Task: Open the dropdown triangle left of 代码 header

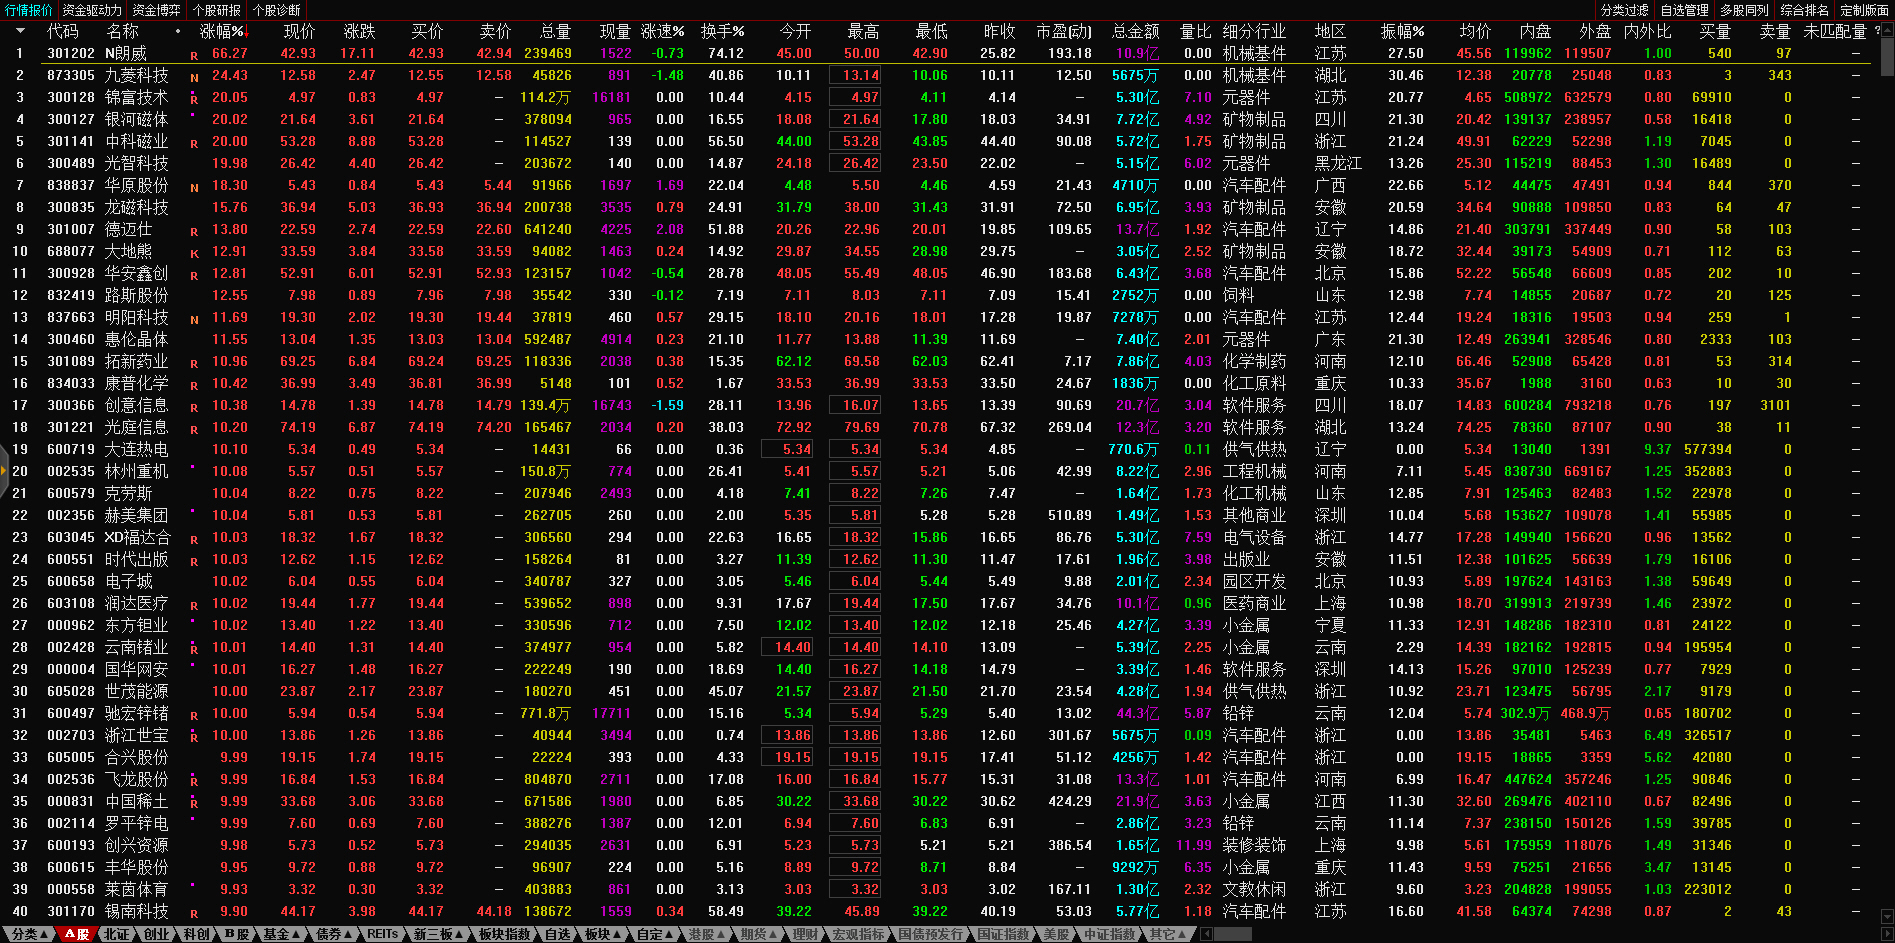Action: pos(19,31)
